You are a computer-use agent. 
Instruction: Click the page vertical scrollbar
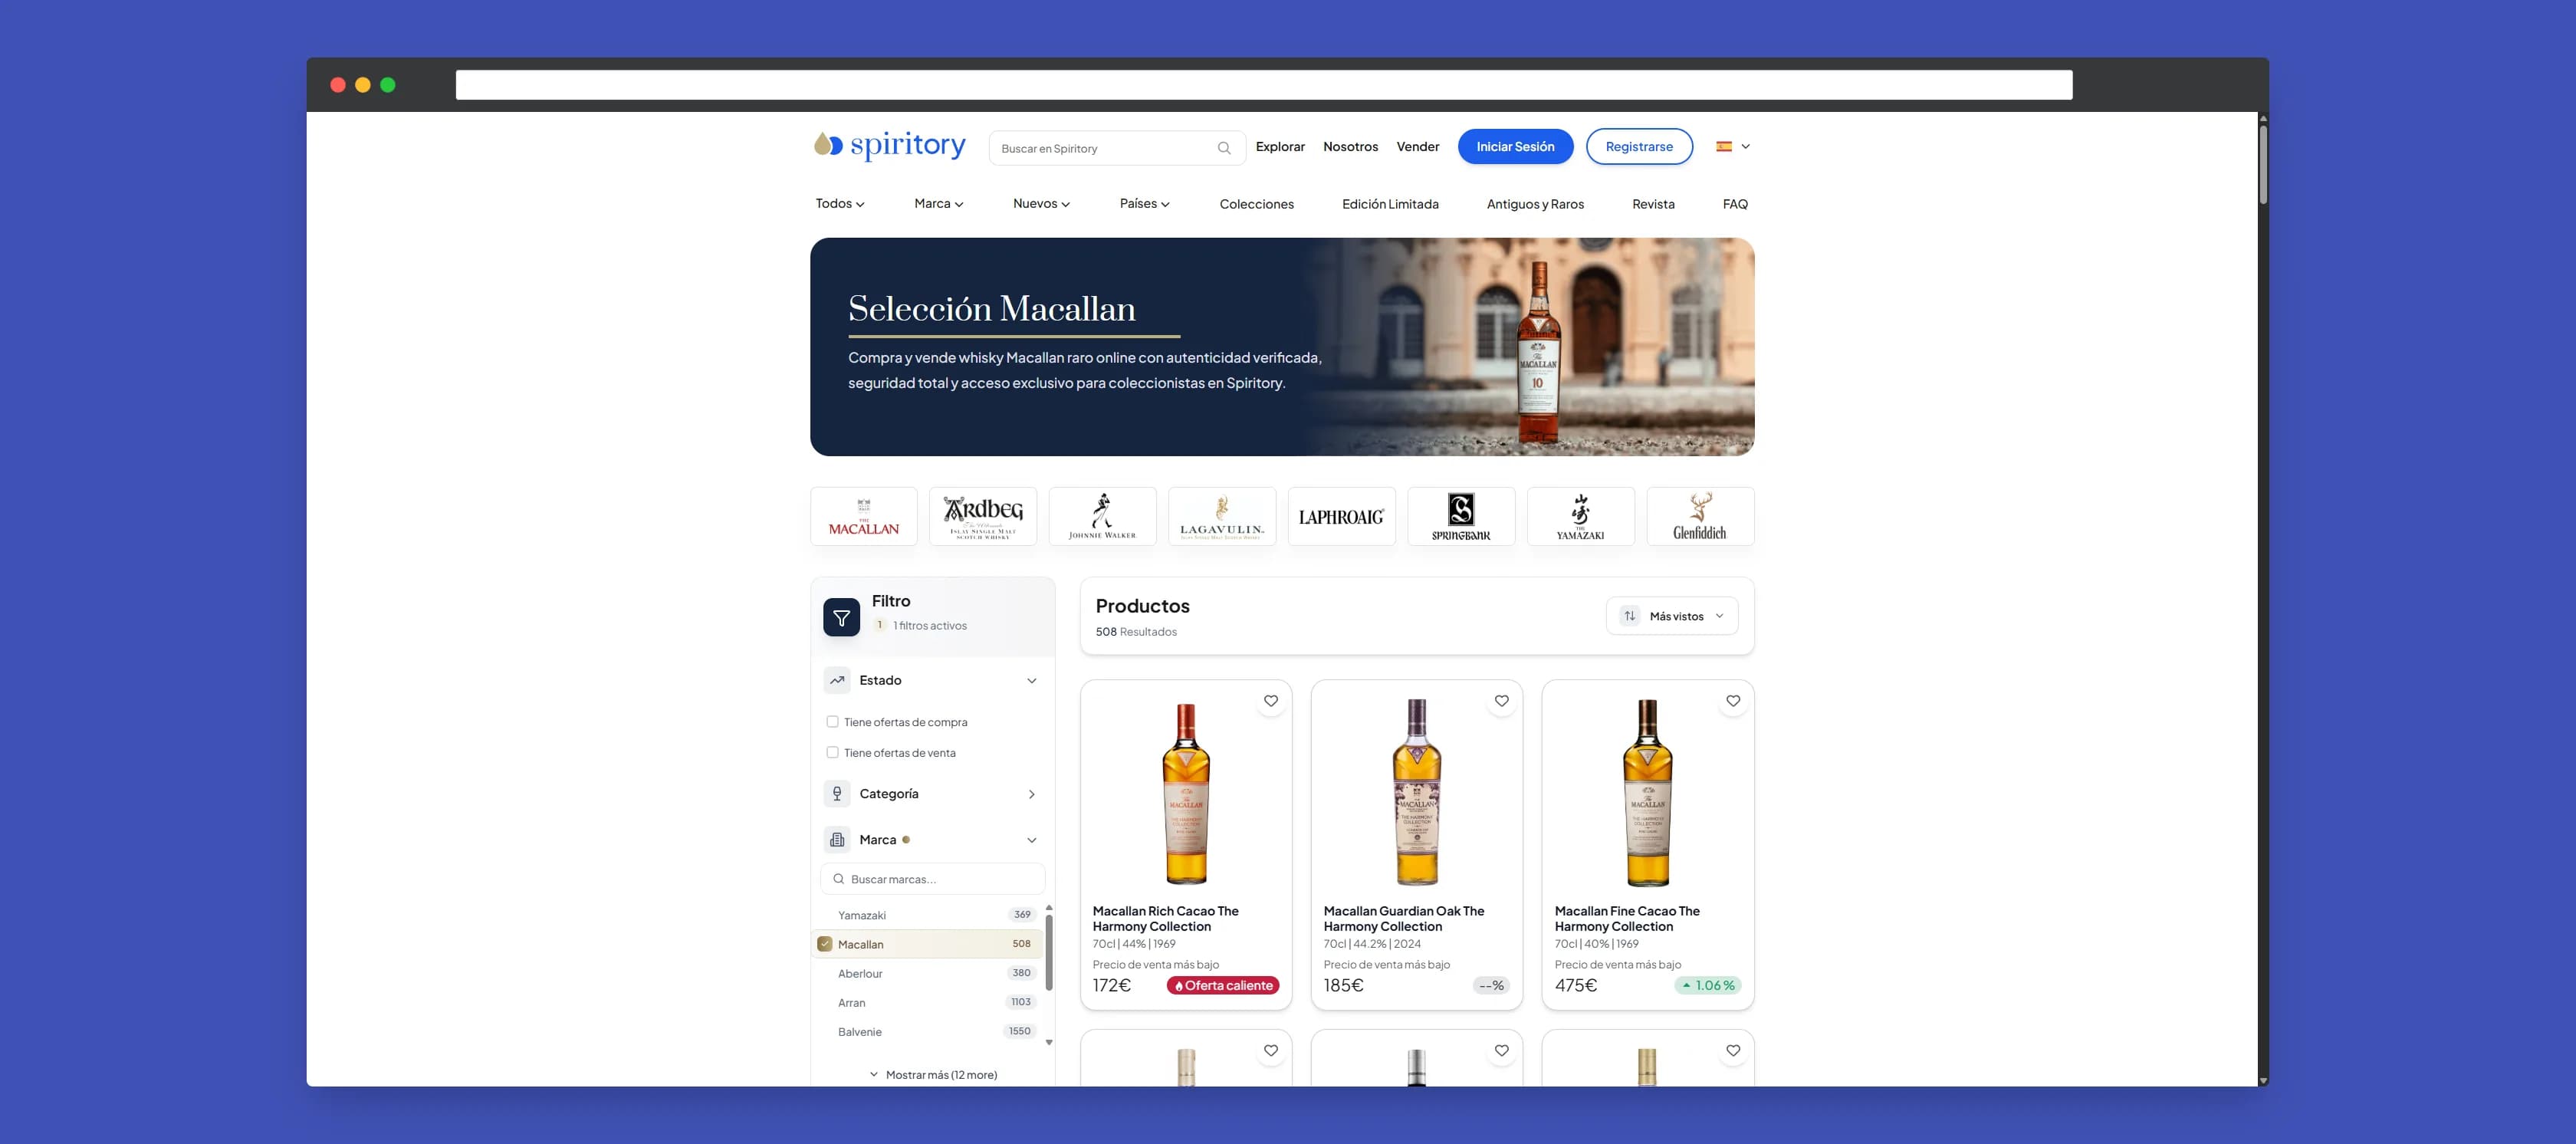[x=2263, y=165]
